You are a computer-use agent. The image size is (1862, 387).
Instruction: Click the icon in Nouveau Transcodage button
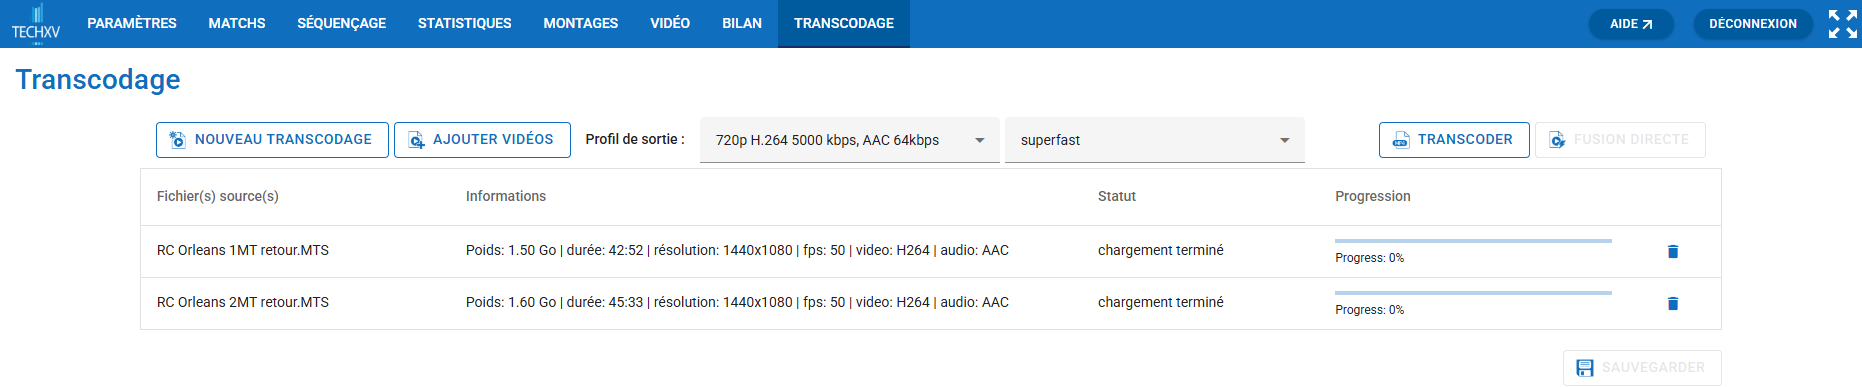pos(177,140)
